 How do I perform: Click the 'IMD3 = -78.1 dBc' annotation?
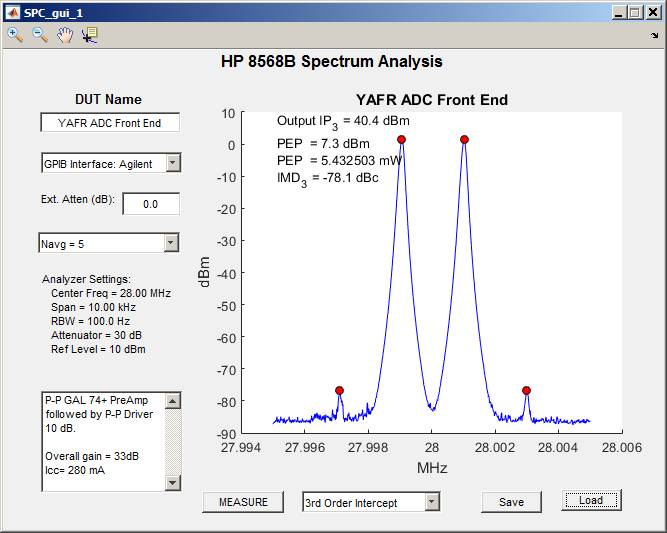pos(328,179)
